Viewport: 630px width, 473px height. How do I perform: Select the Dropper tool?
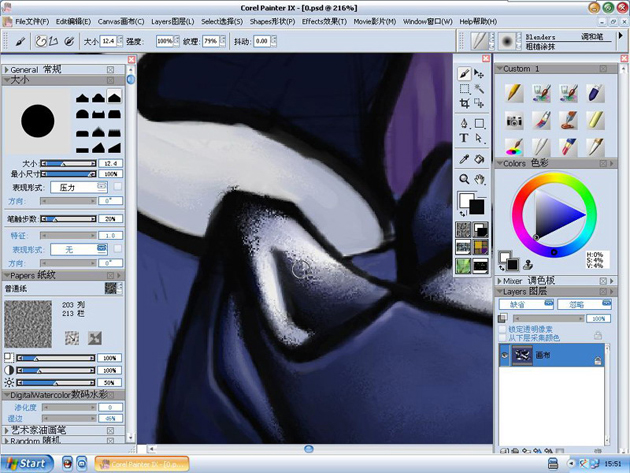pos(464,159)
